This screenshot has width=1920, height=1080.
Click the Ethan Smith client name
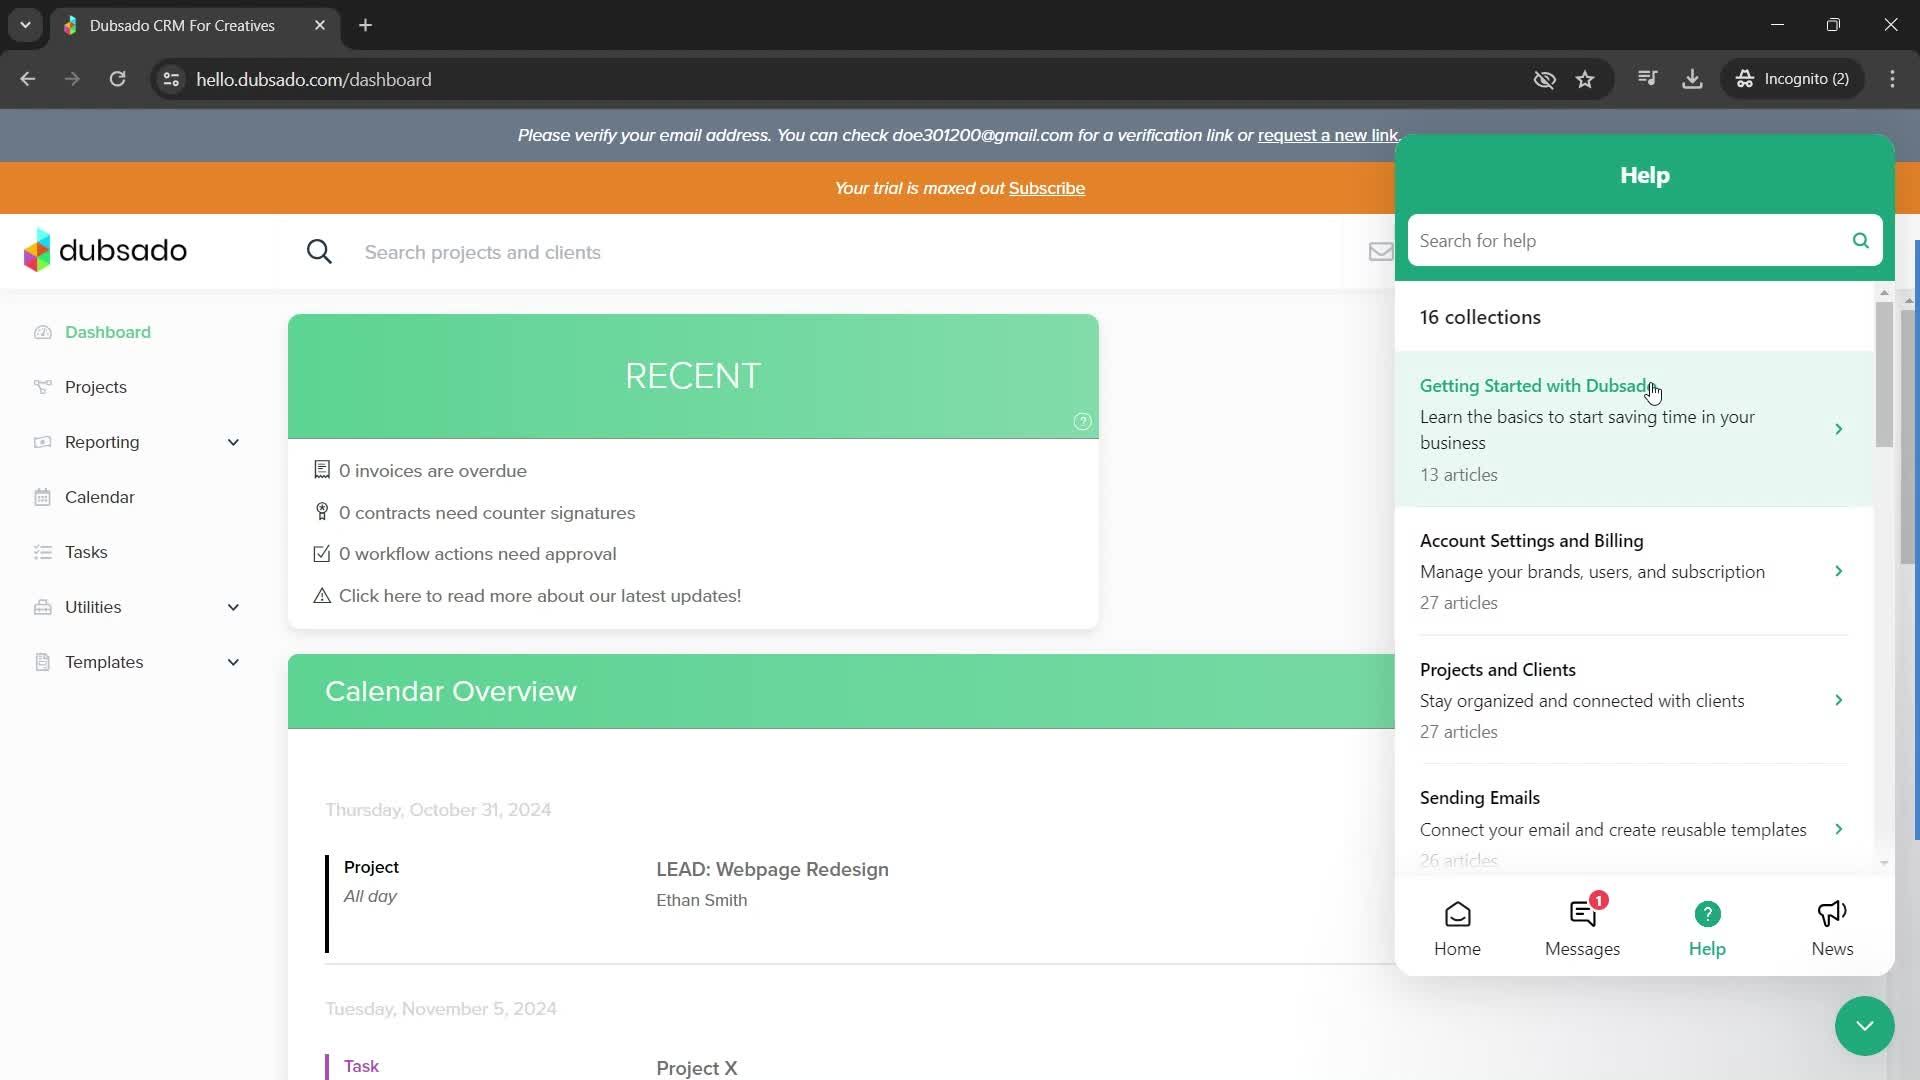(701, 900)
